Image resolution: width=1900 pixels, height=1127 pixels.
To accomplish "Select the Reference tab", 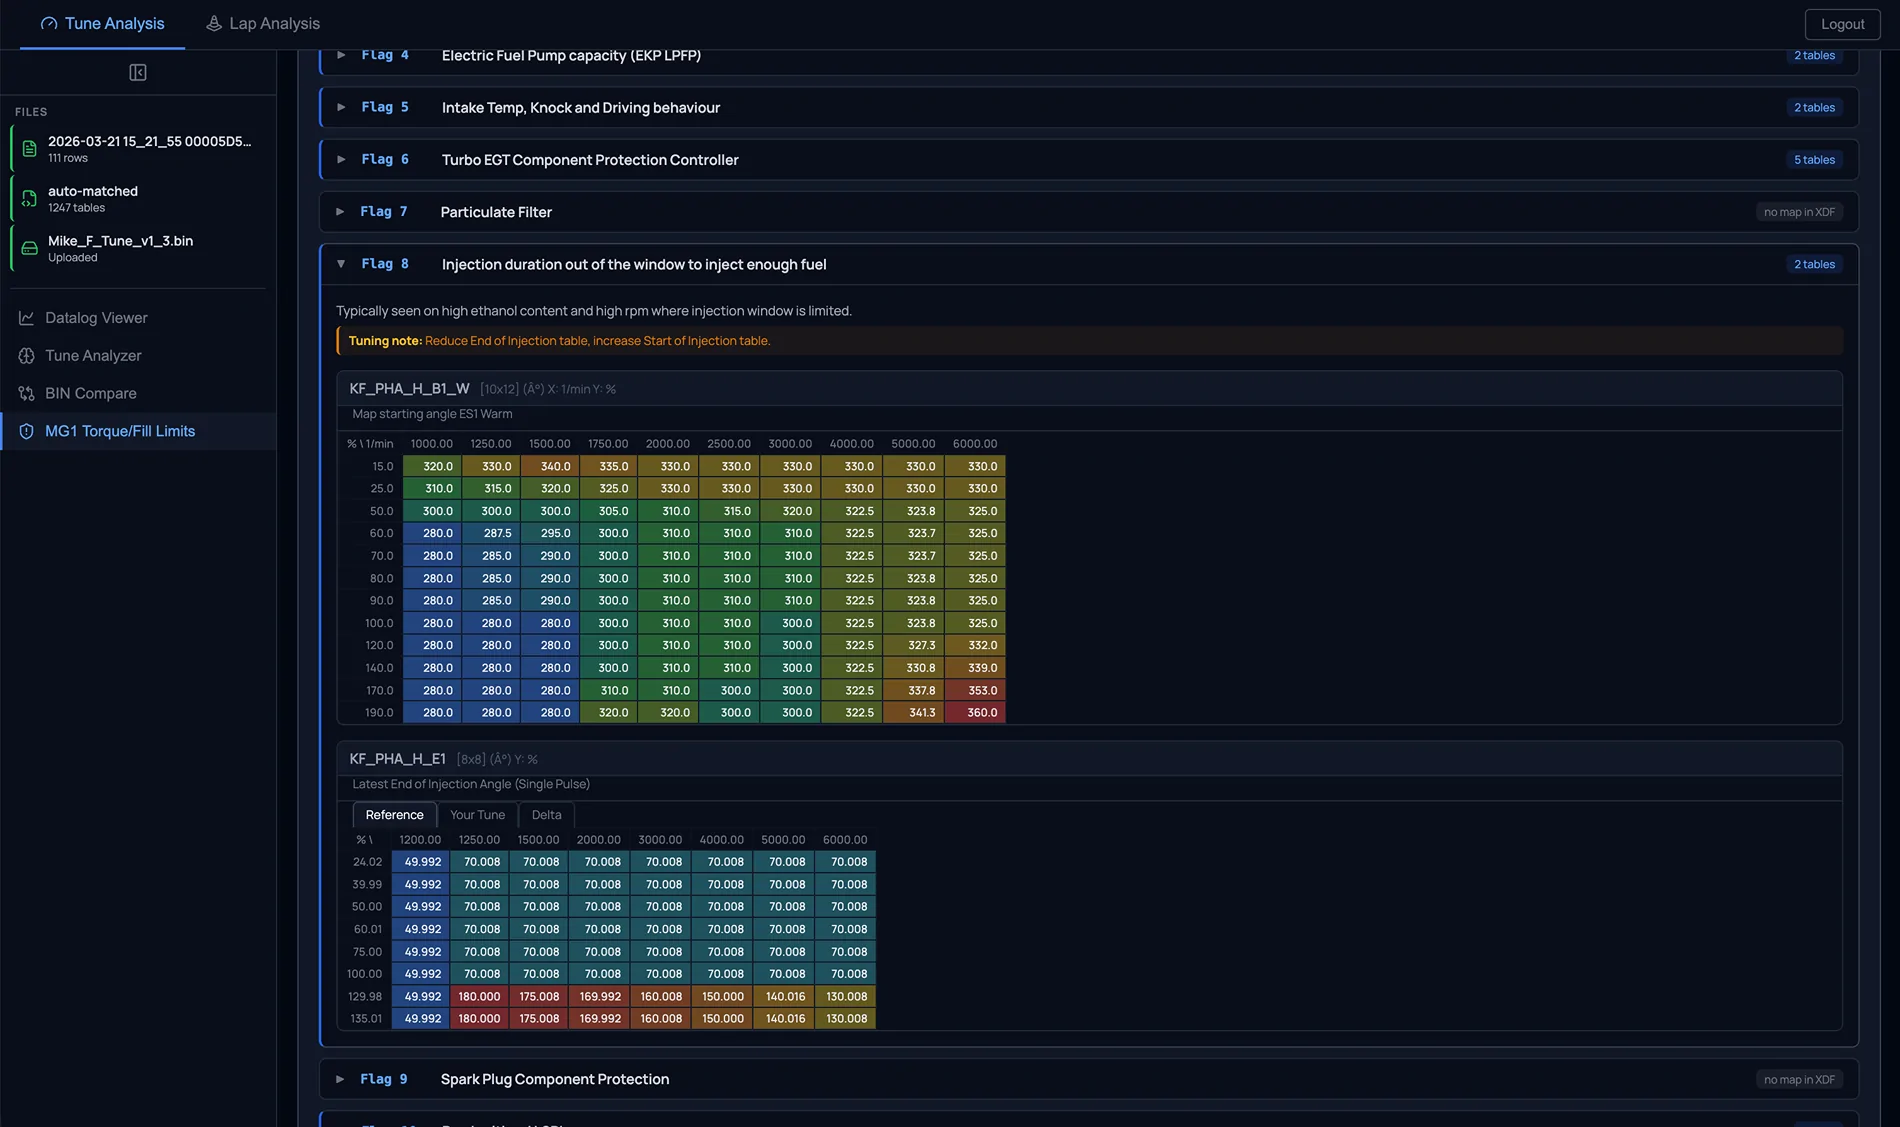I will [394, 815].
